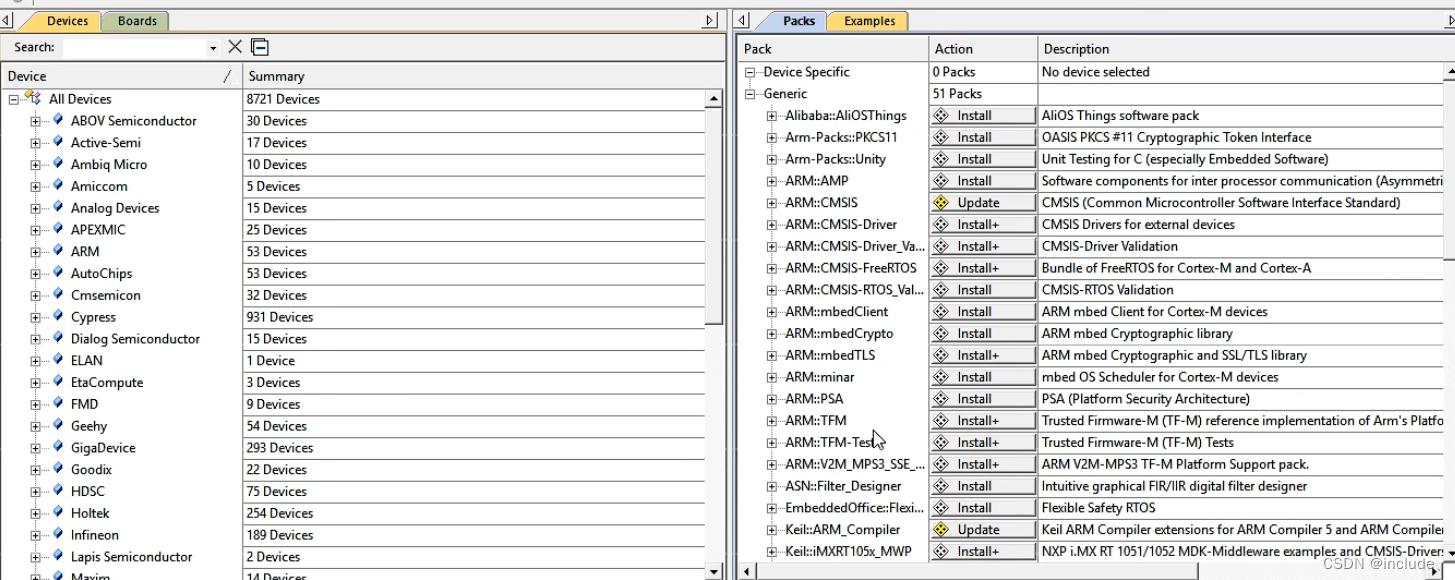
Task: Click Install+ for ARM::CMSIS-FreeRTOS
Action: tap(983, 268)
